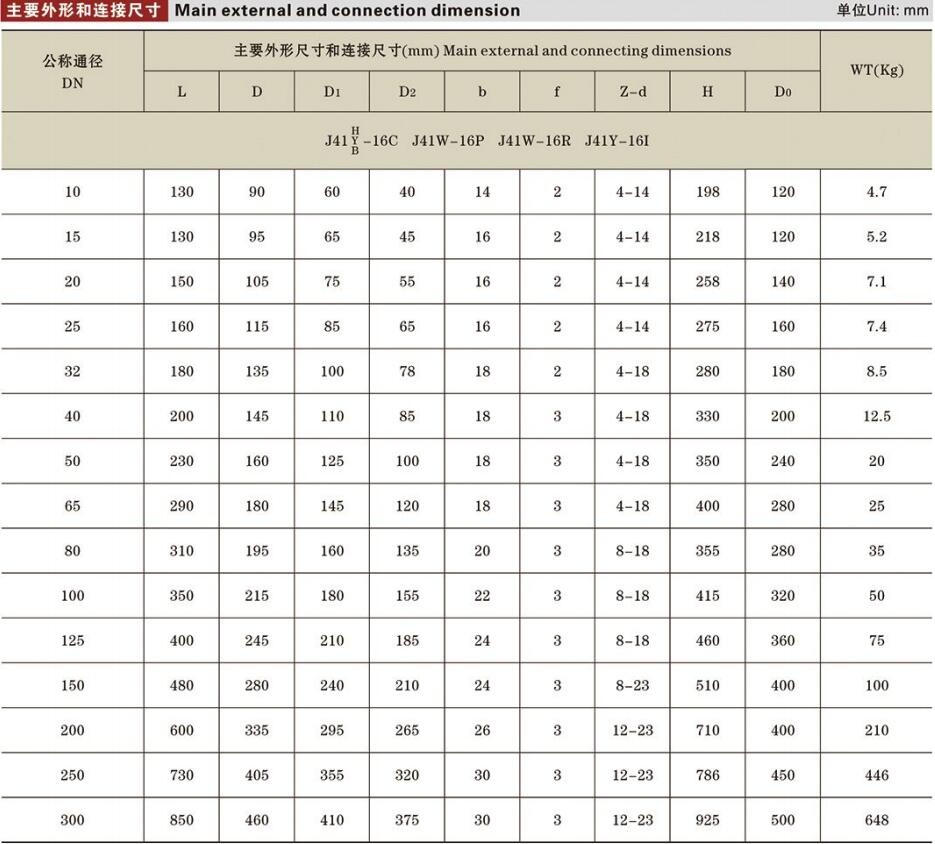Select the f value 2 for DN 32
This screenshot has height=844, width=935.
point(556,370)
